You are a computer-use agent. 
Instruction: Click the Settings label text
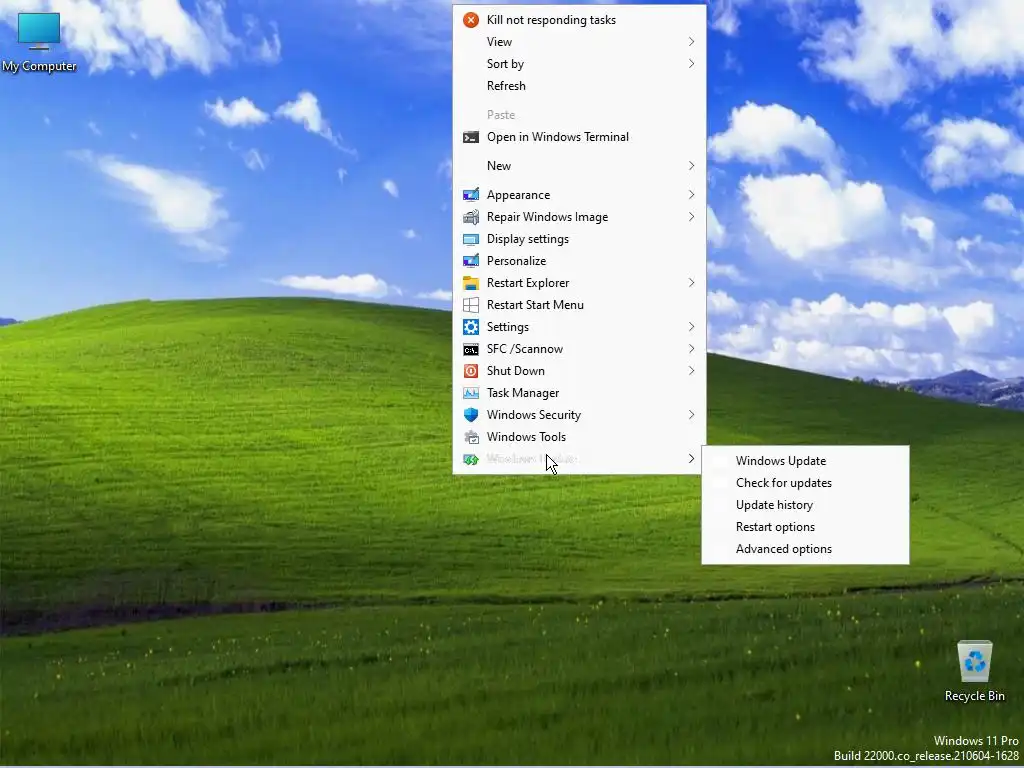click(x=507, y=327)
